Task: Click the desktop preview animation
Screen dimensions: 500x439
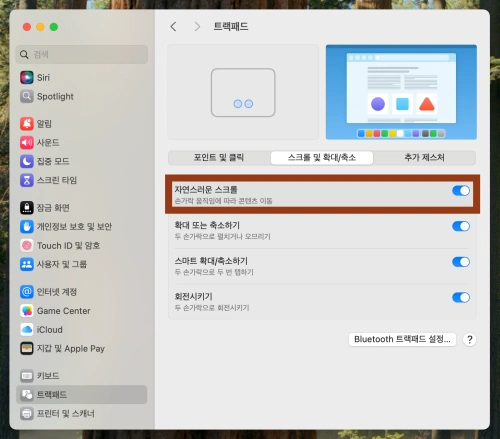Action: (x=401, y=92)
